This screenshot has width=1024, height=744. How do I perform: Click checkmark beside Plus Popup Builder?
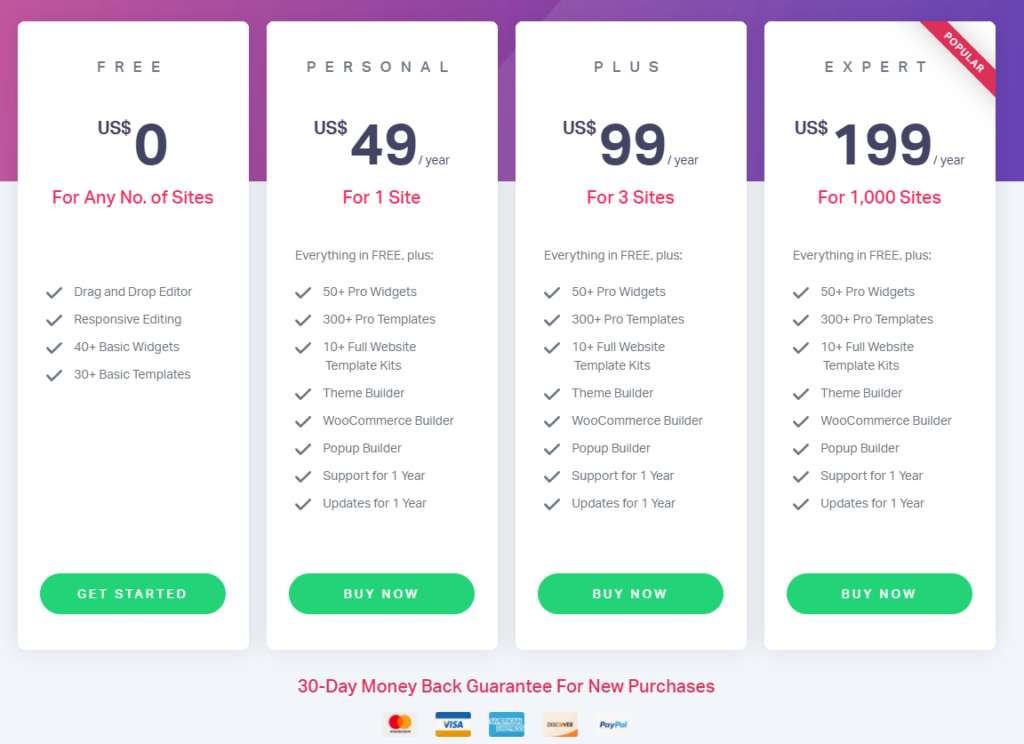[x=552, y=449]
